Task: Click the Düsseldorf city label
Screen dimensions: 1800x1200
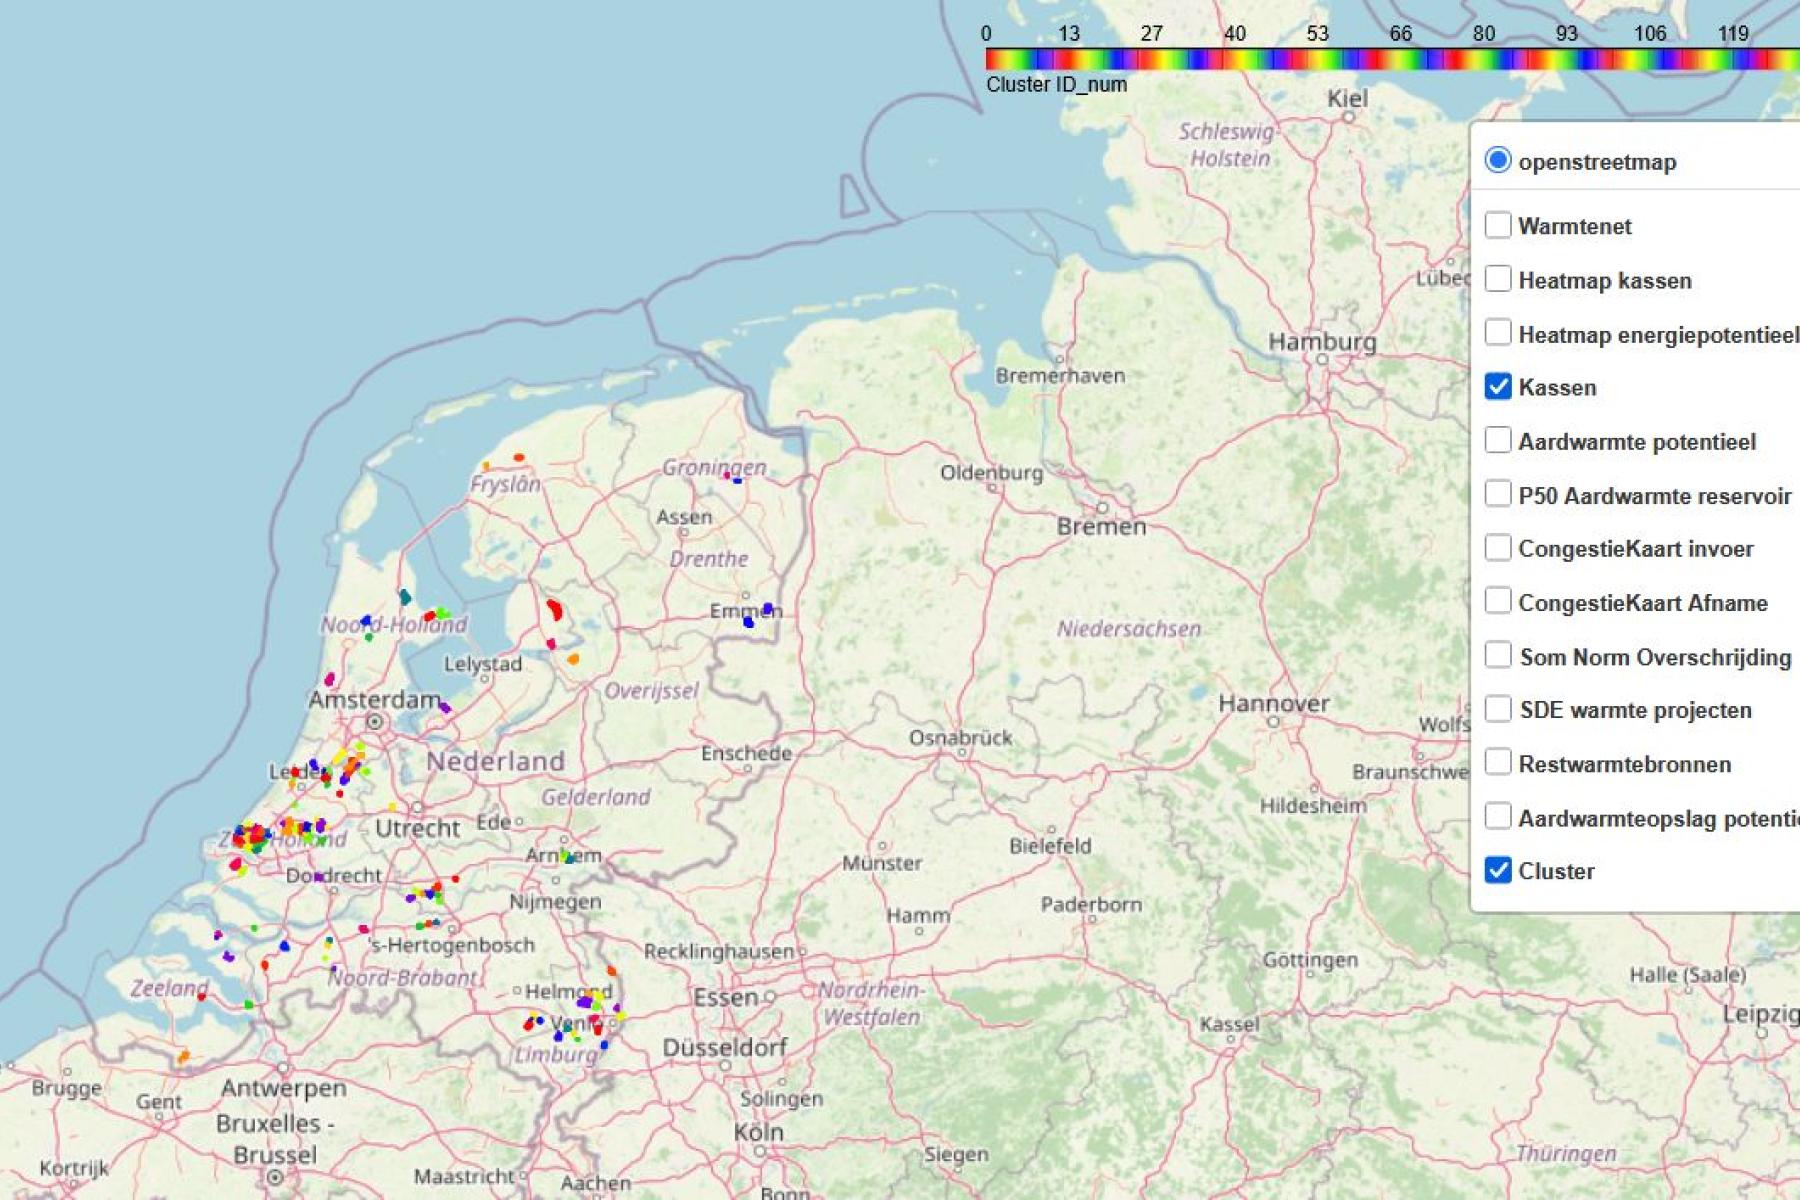Action: click(724, 1048)
